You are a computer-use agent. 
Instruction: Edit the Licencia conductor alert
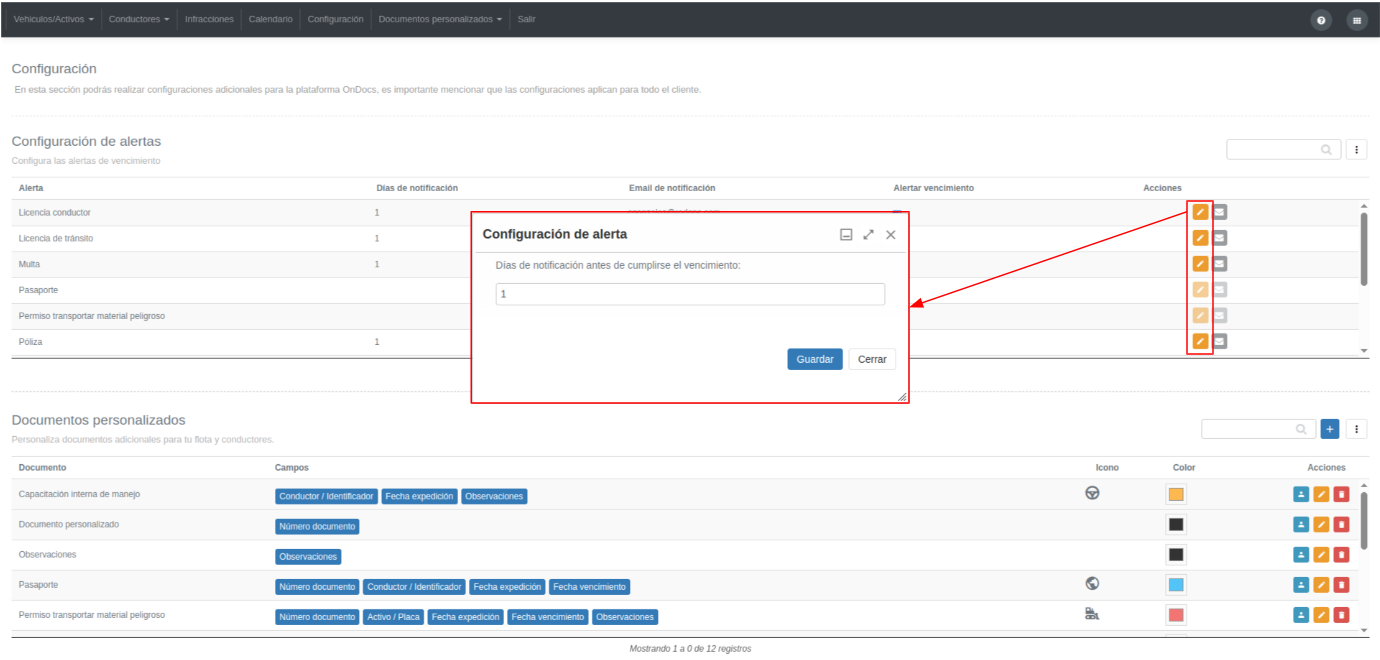(x=1200, y=212)
